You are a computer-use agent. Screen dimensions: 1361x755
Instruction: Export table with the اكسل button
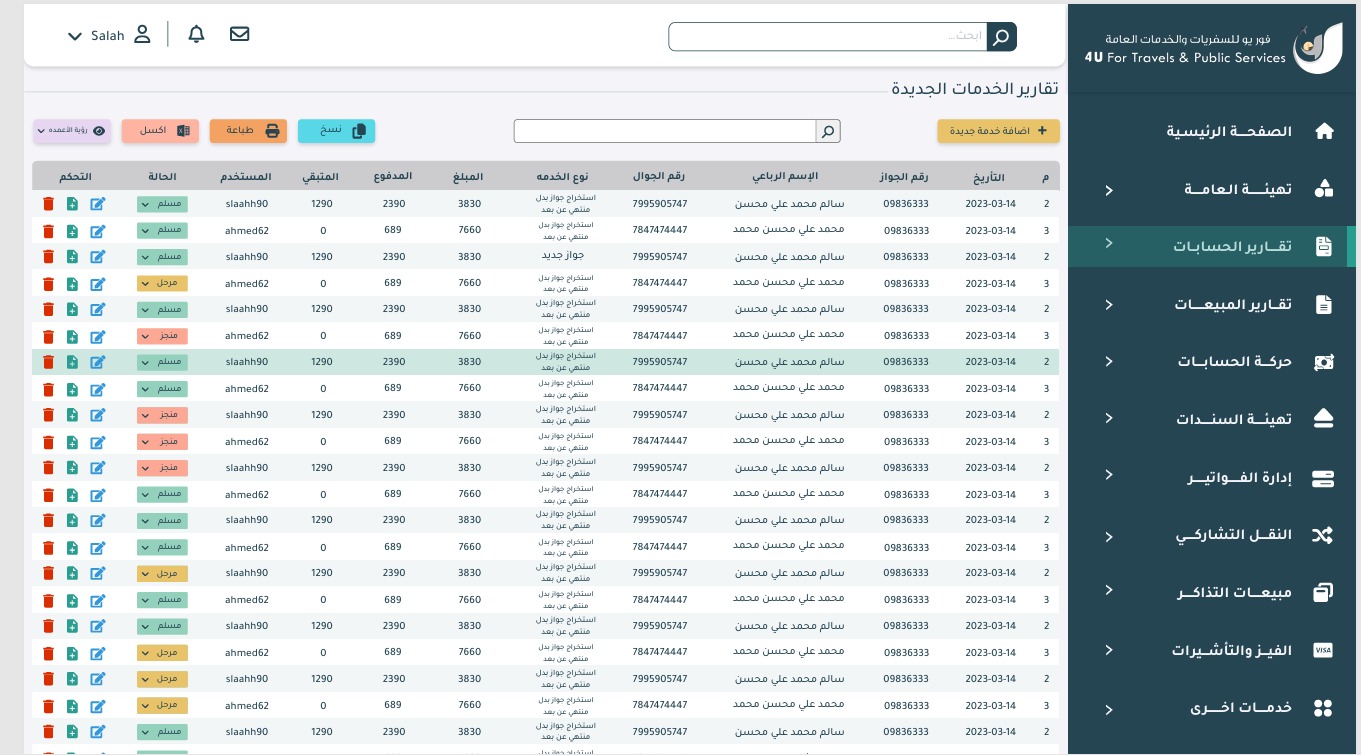(160, 131)
